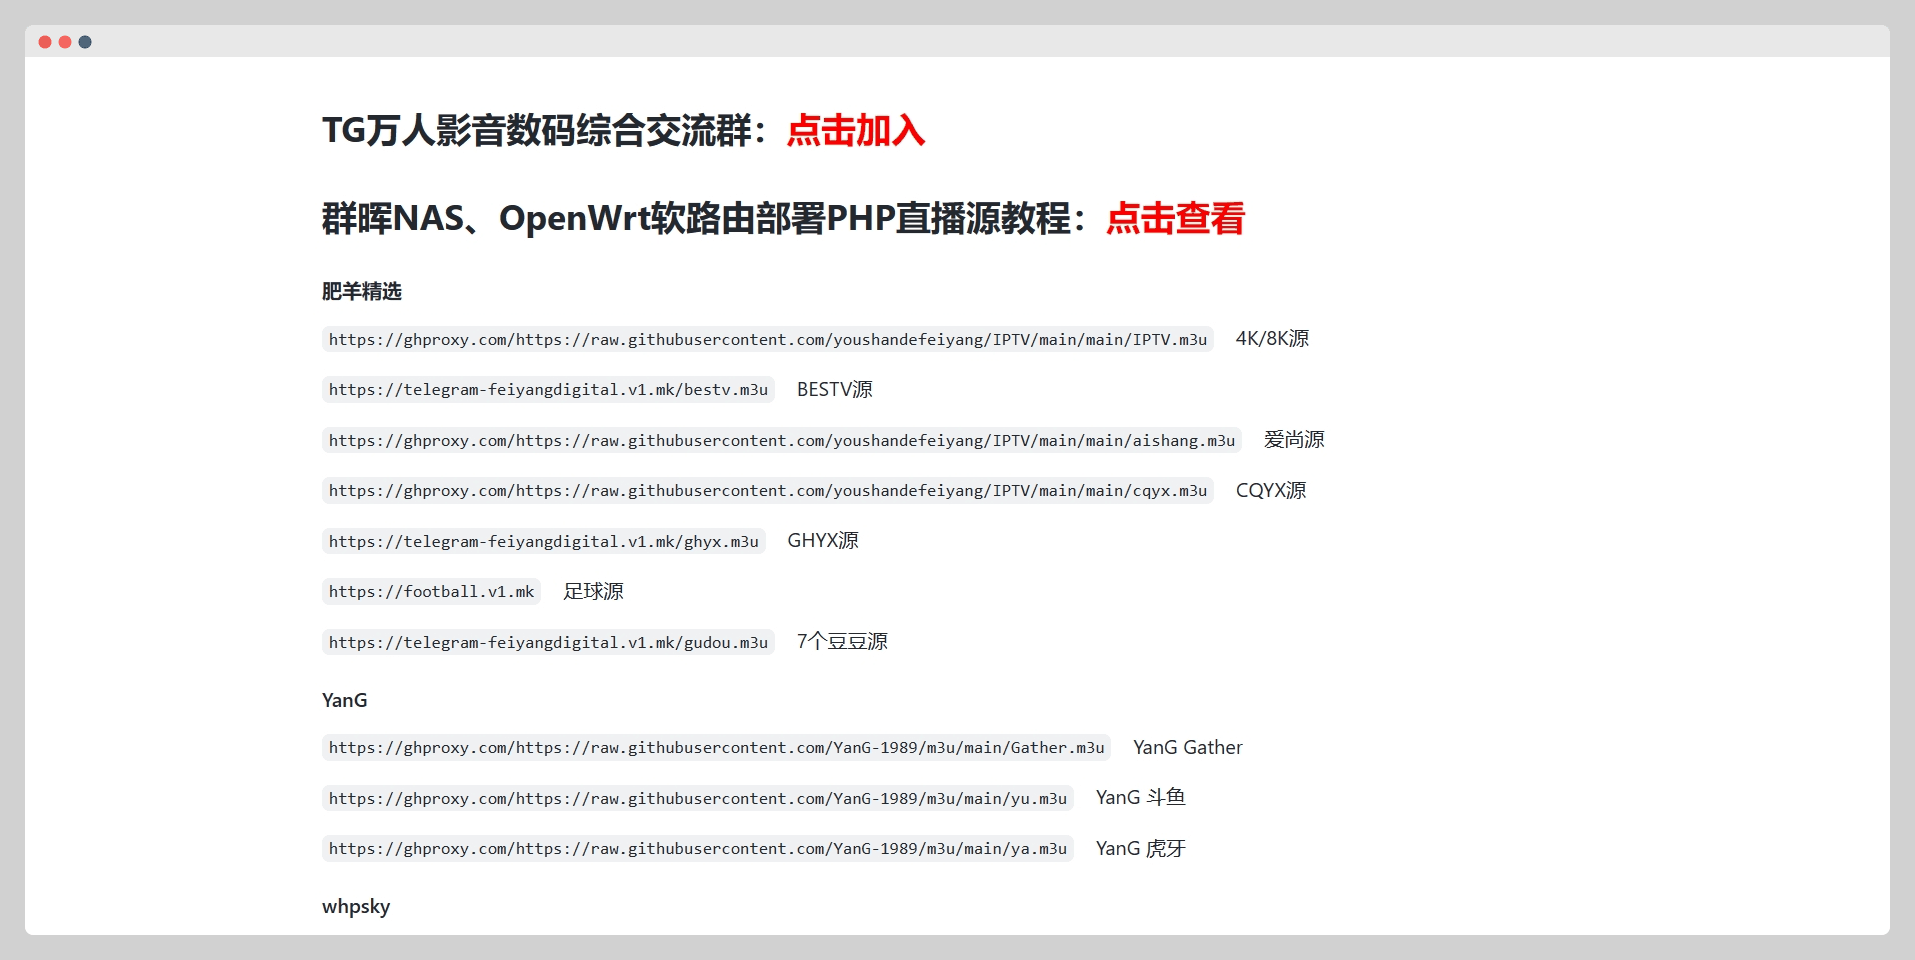Click the second red window dot
The image size is (1915, 960).
coord(65,42)
